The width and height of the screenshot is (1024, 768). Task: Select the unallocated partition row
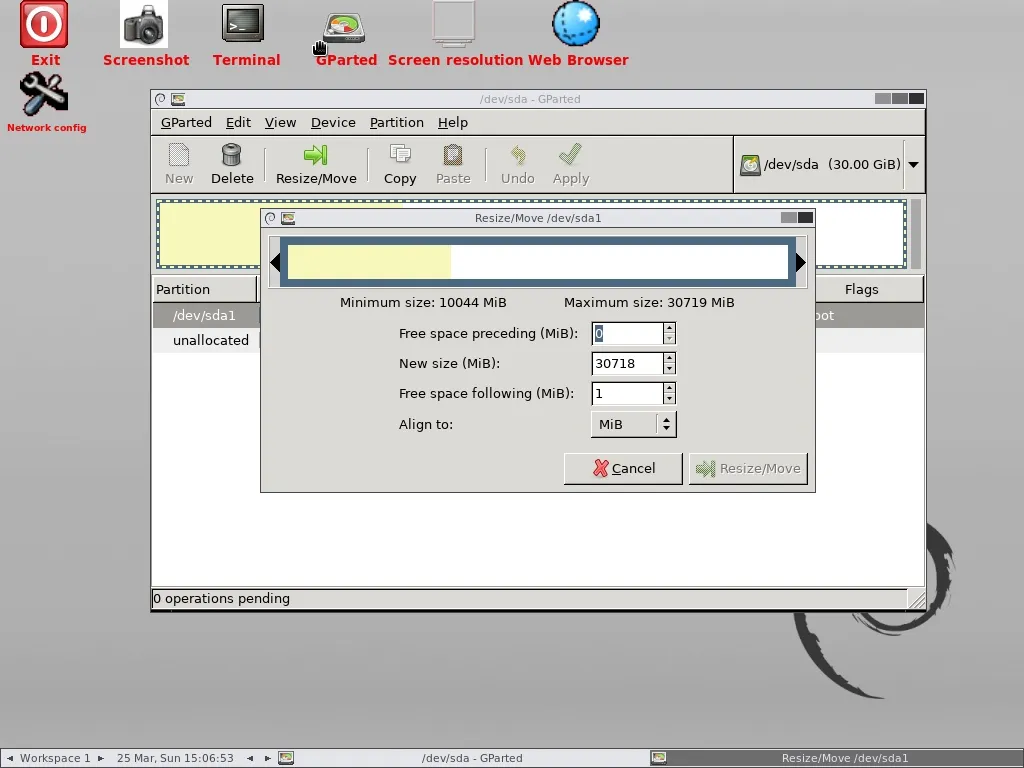(210, 340)
